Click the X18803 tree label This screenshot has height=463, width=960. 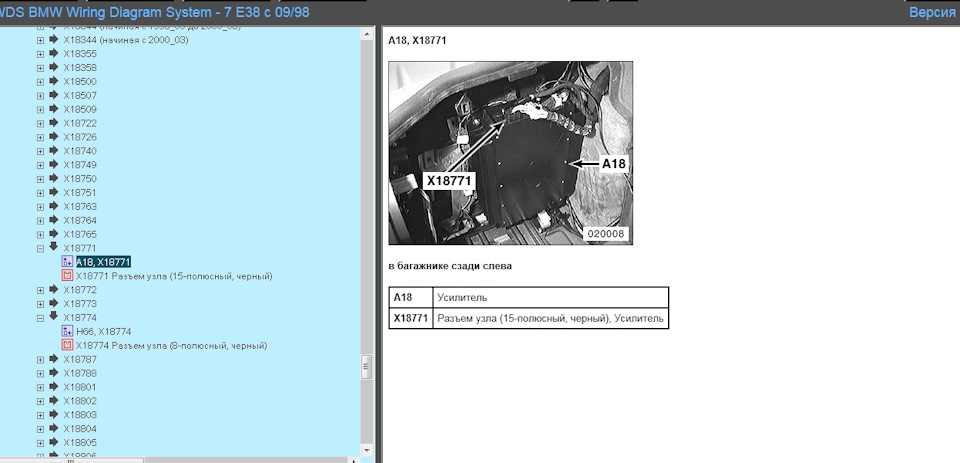click(x=80, y=415)
